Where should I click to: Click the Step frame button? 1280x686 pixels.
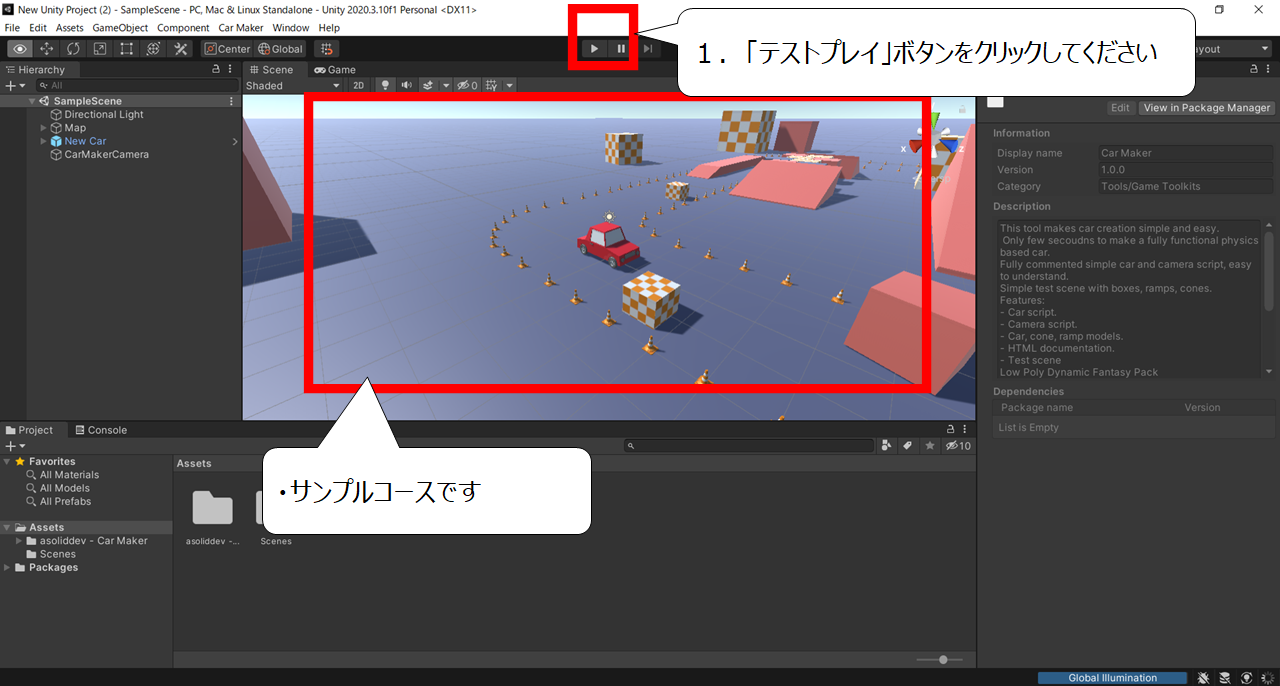coord(648,49)
